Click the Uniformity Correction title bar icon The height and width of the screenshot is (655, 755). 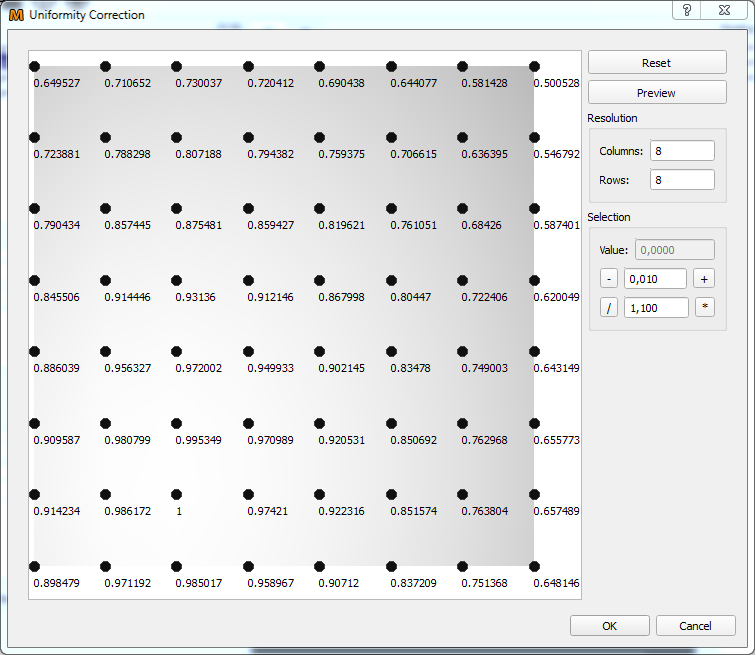(x=16, y=15)
